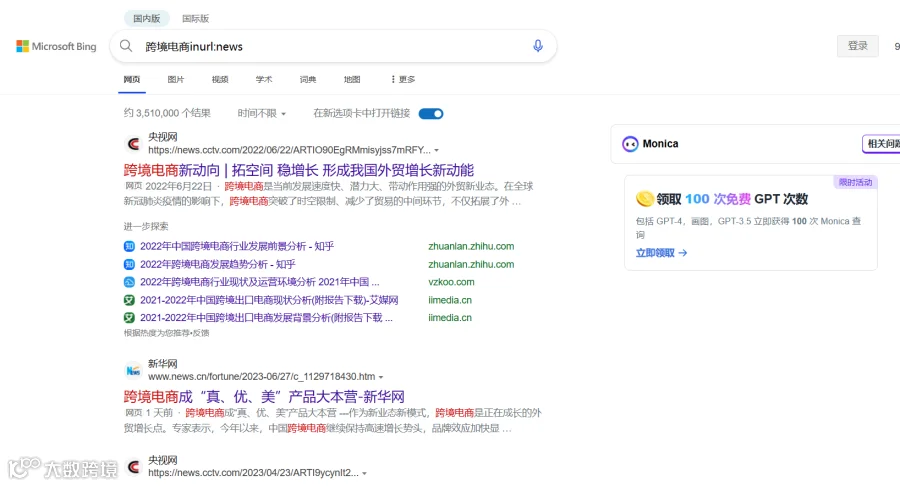900x486 pixels.
Task: Expand arrow next to www.news.cn URL
Action: (x=381, y=377)
